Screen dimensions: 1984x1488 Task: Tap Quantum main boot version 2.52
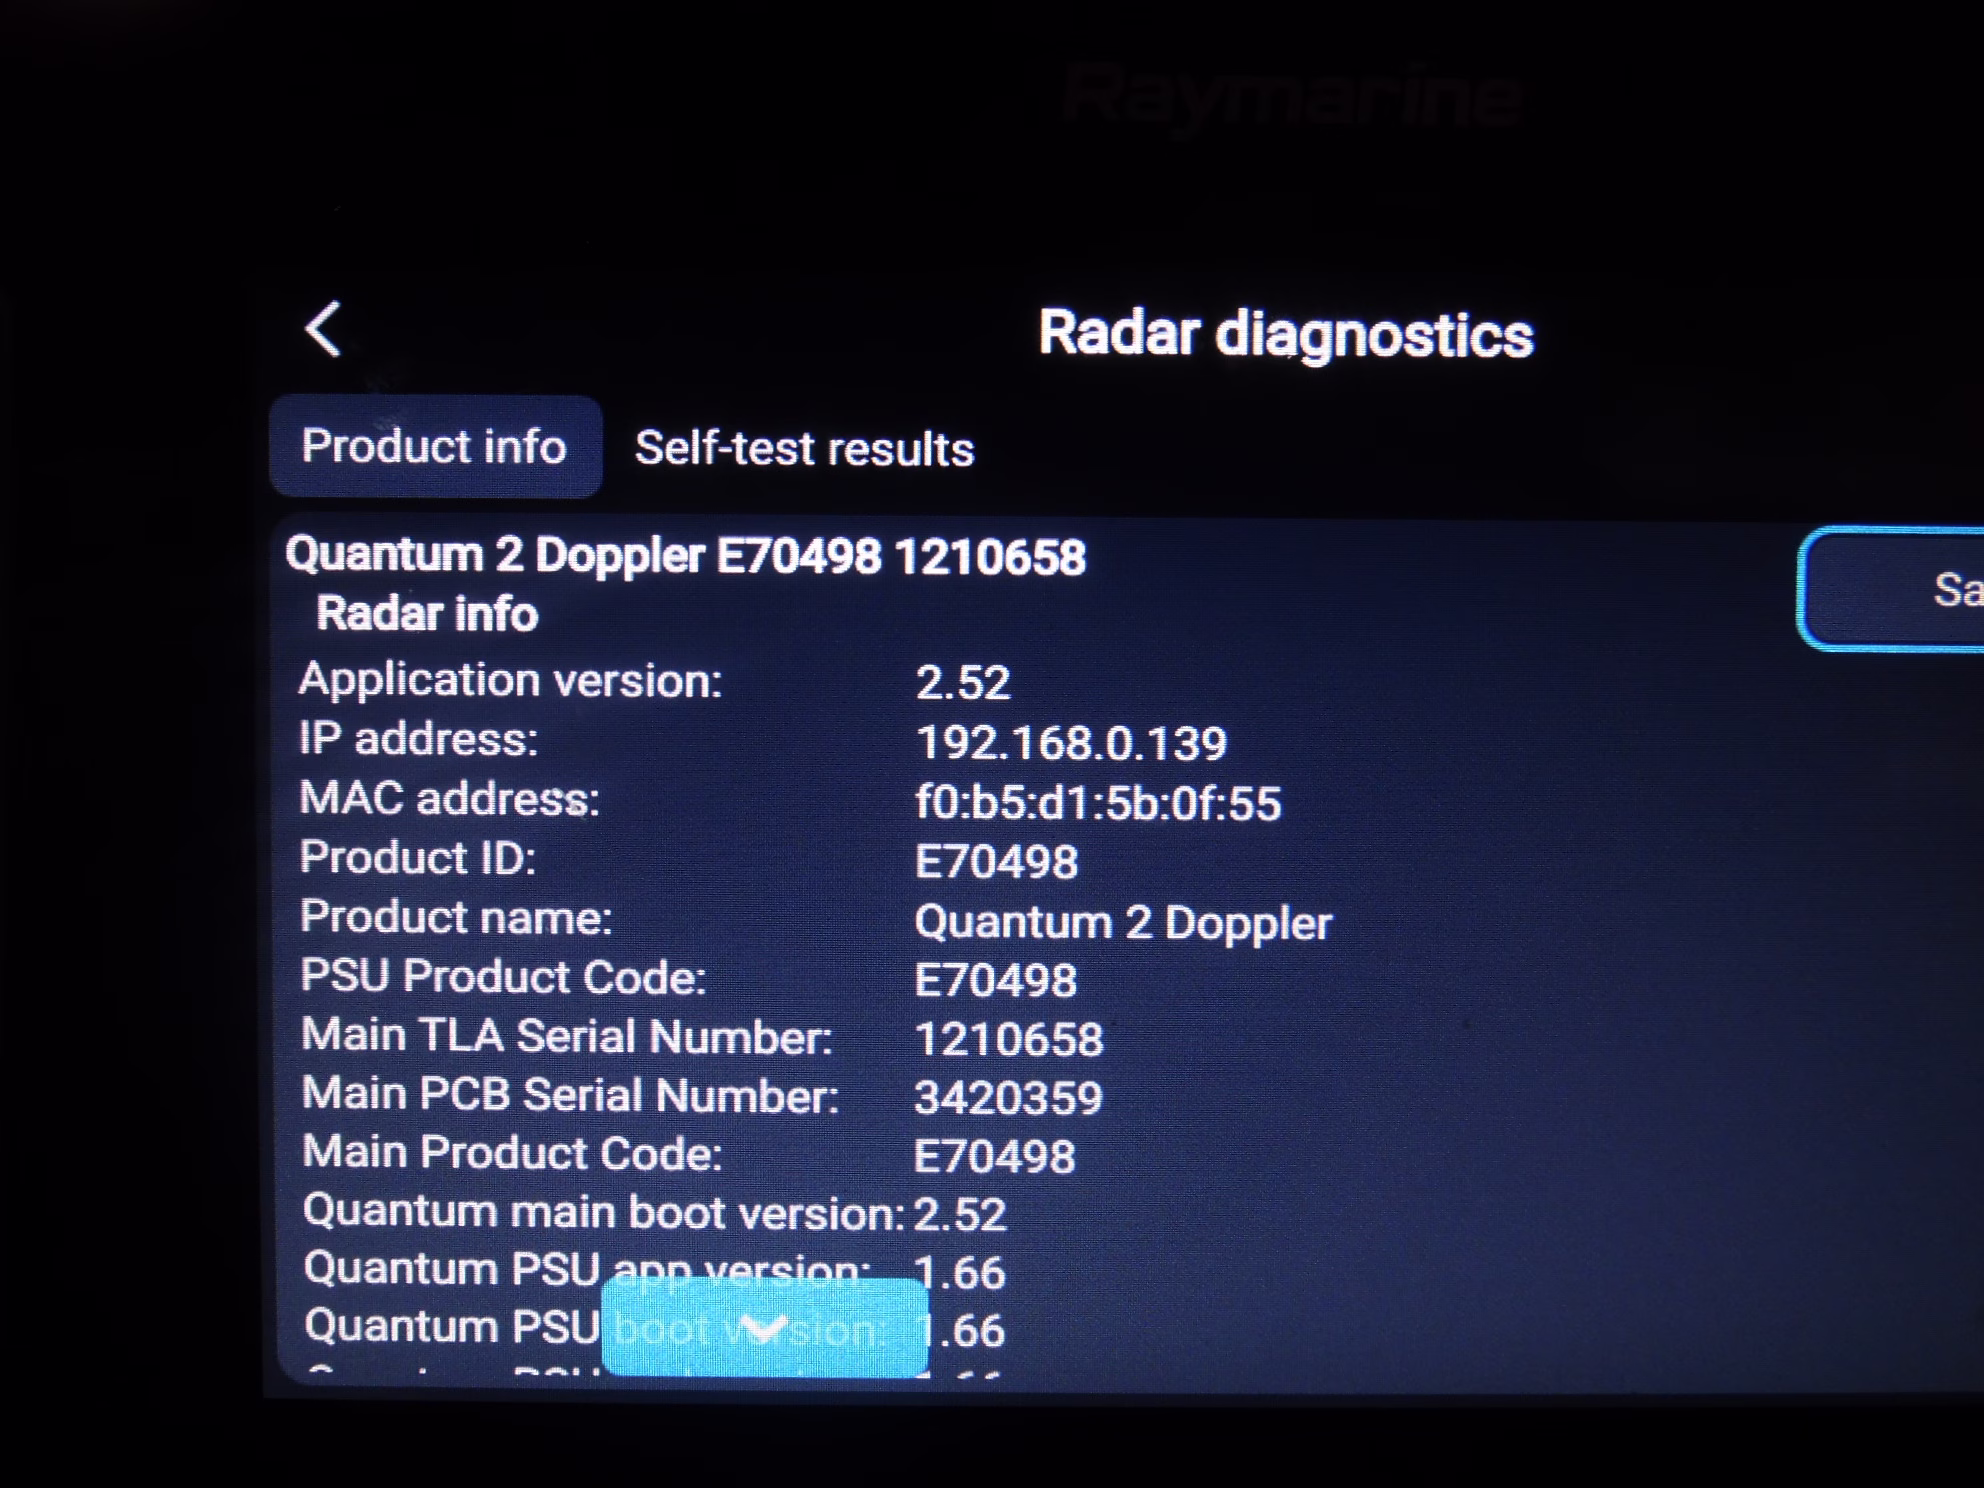959,1215
